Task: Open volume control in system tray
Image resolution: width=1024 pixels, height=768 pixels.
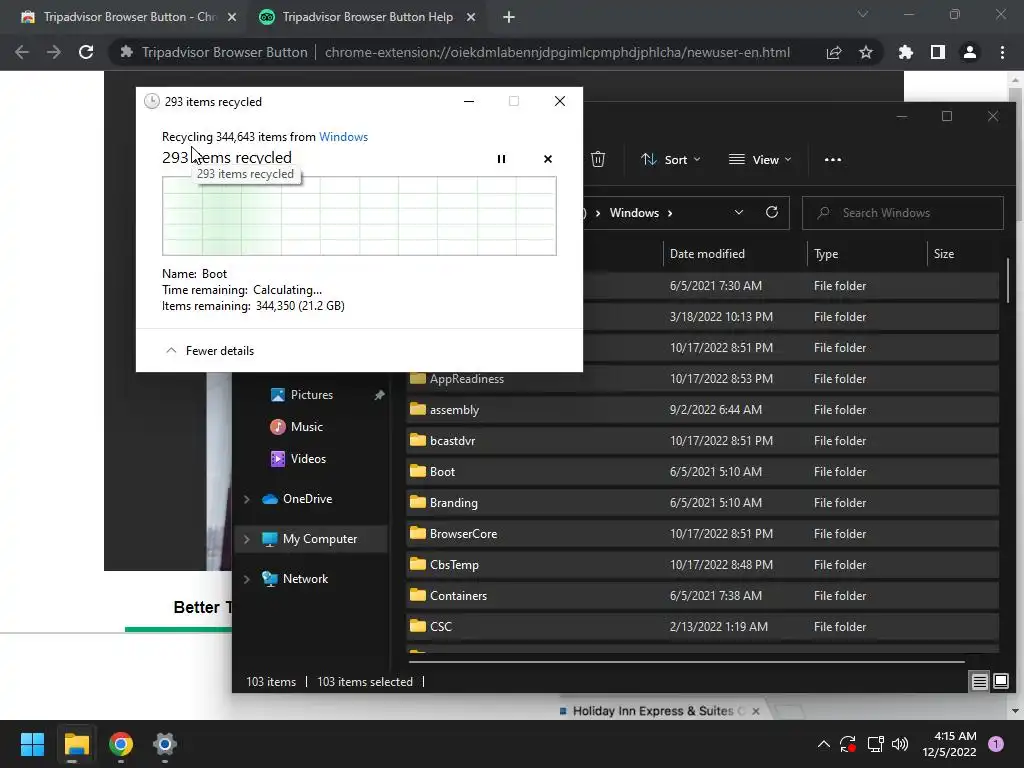Action: click(x=900, y=744)
